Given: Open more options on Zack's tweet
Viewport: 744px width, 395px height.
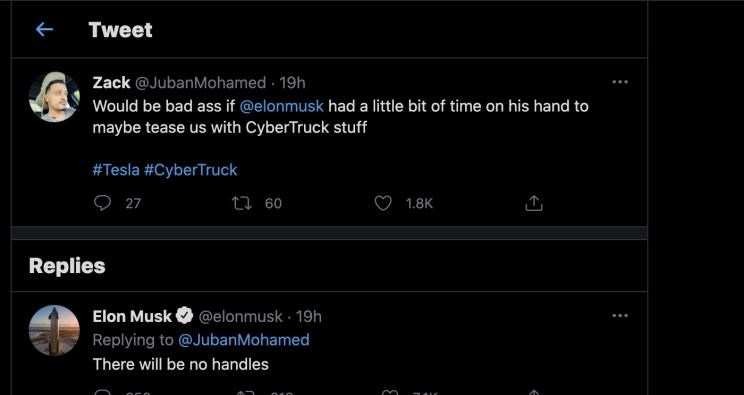Looking at the screenshot, I should pyautogui.click(x=620, y=82).
